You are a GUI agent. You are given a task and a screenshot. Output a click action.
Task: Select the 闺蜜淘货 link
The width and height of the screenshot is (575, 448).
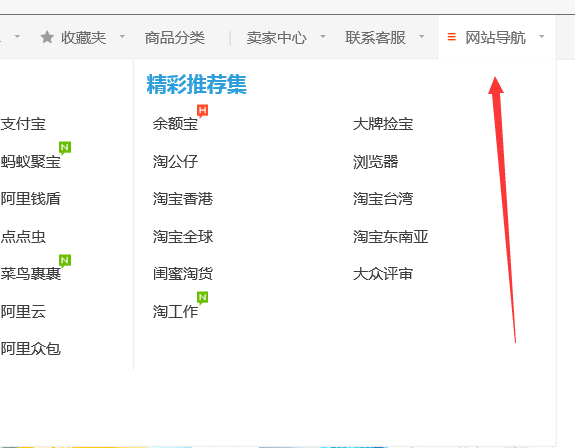coord(183,274)
